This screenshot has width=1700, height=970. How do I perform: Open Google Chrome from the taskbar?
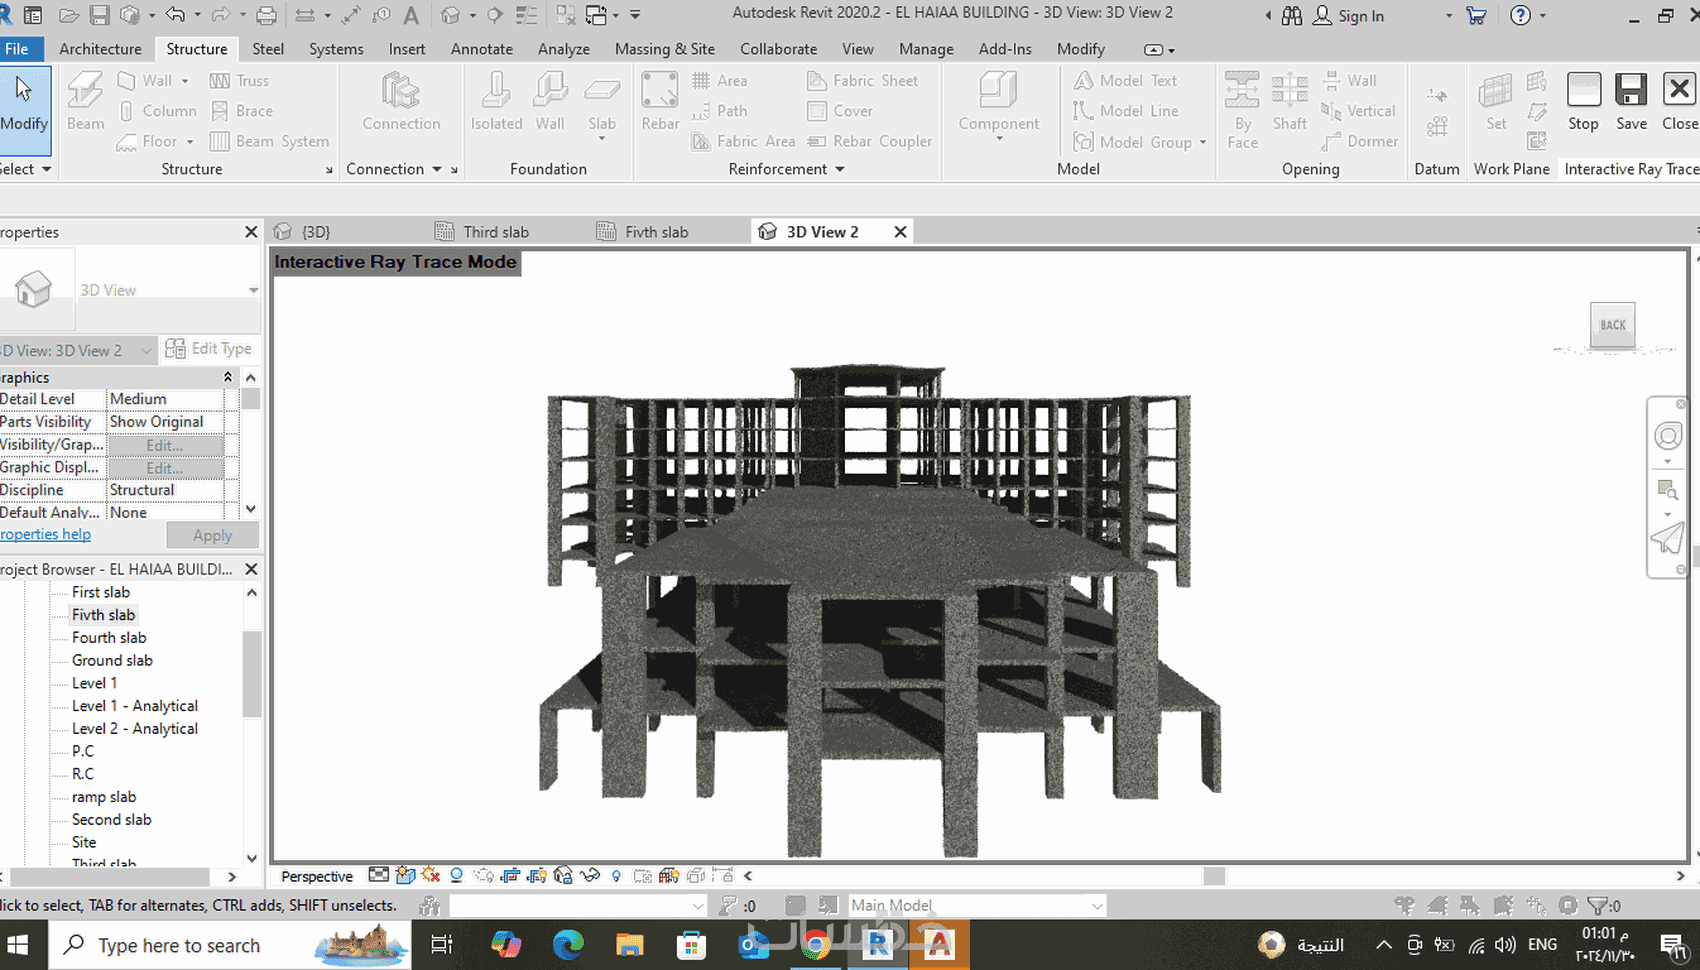(x=816, y=945)
